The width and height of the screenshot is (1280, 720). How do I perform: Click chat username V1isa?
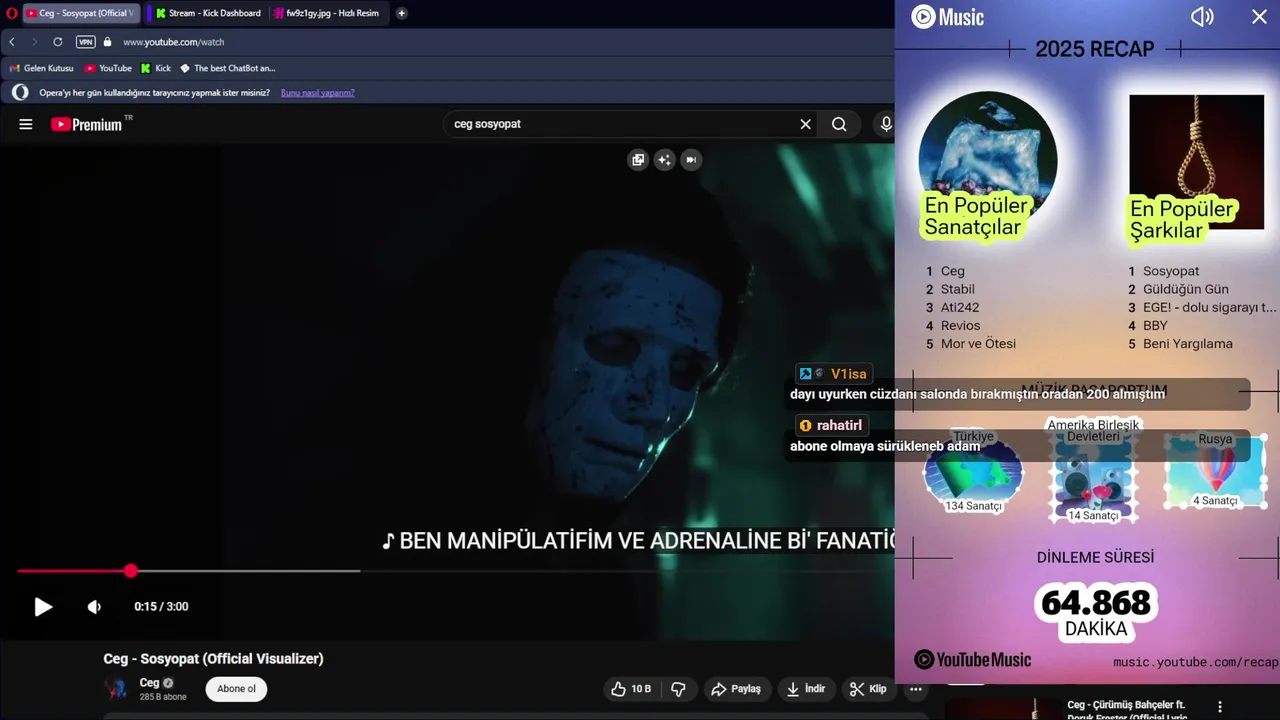(848, 374)
